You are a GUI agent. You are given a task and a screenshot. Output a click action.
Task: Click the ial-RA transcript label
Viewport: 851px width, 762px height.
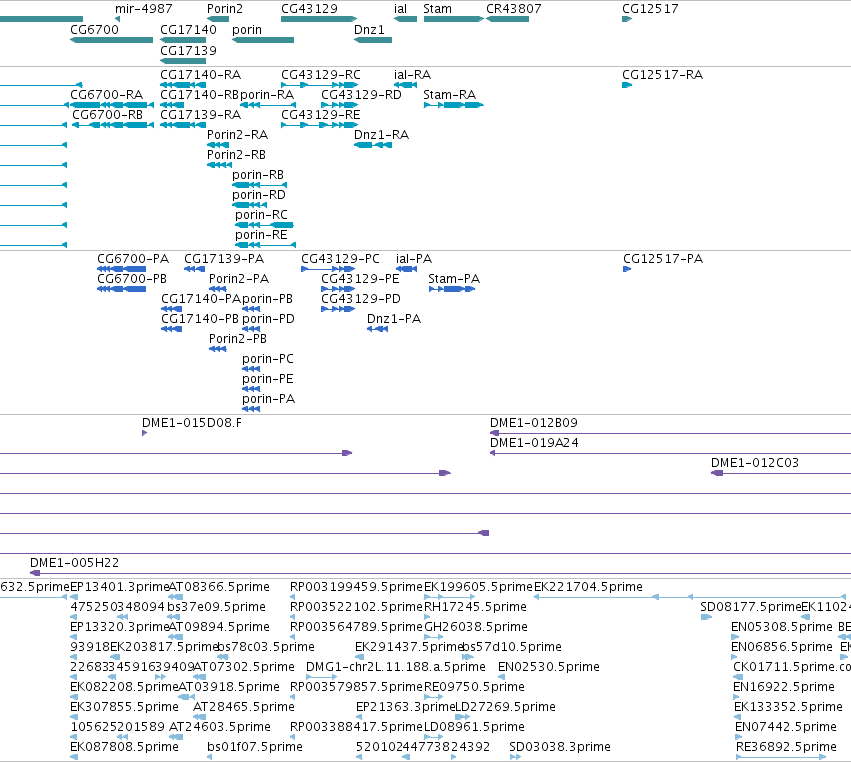click(412, 74)
